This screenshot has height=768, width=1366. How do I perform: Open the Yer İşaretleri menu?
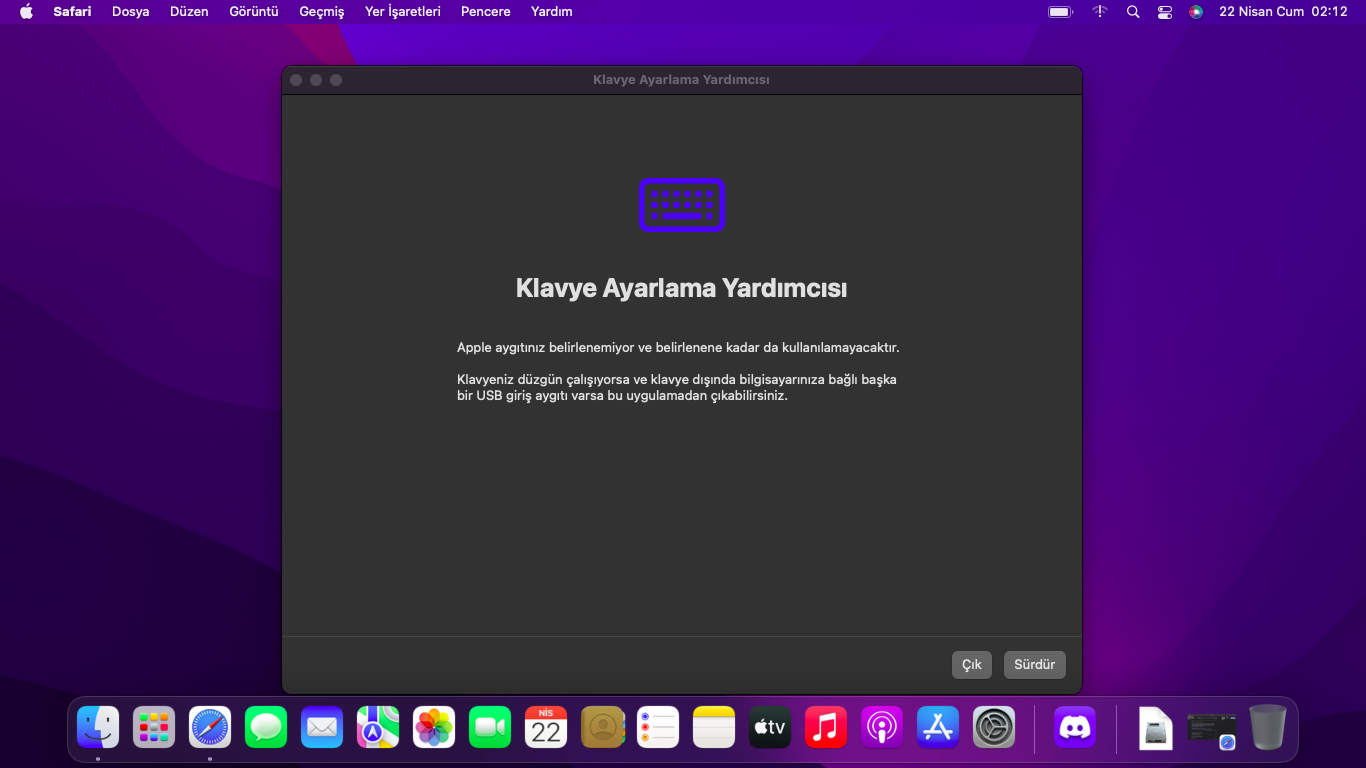point(403,12)
